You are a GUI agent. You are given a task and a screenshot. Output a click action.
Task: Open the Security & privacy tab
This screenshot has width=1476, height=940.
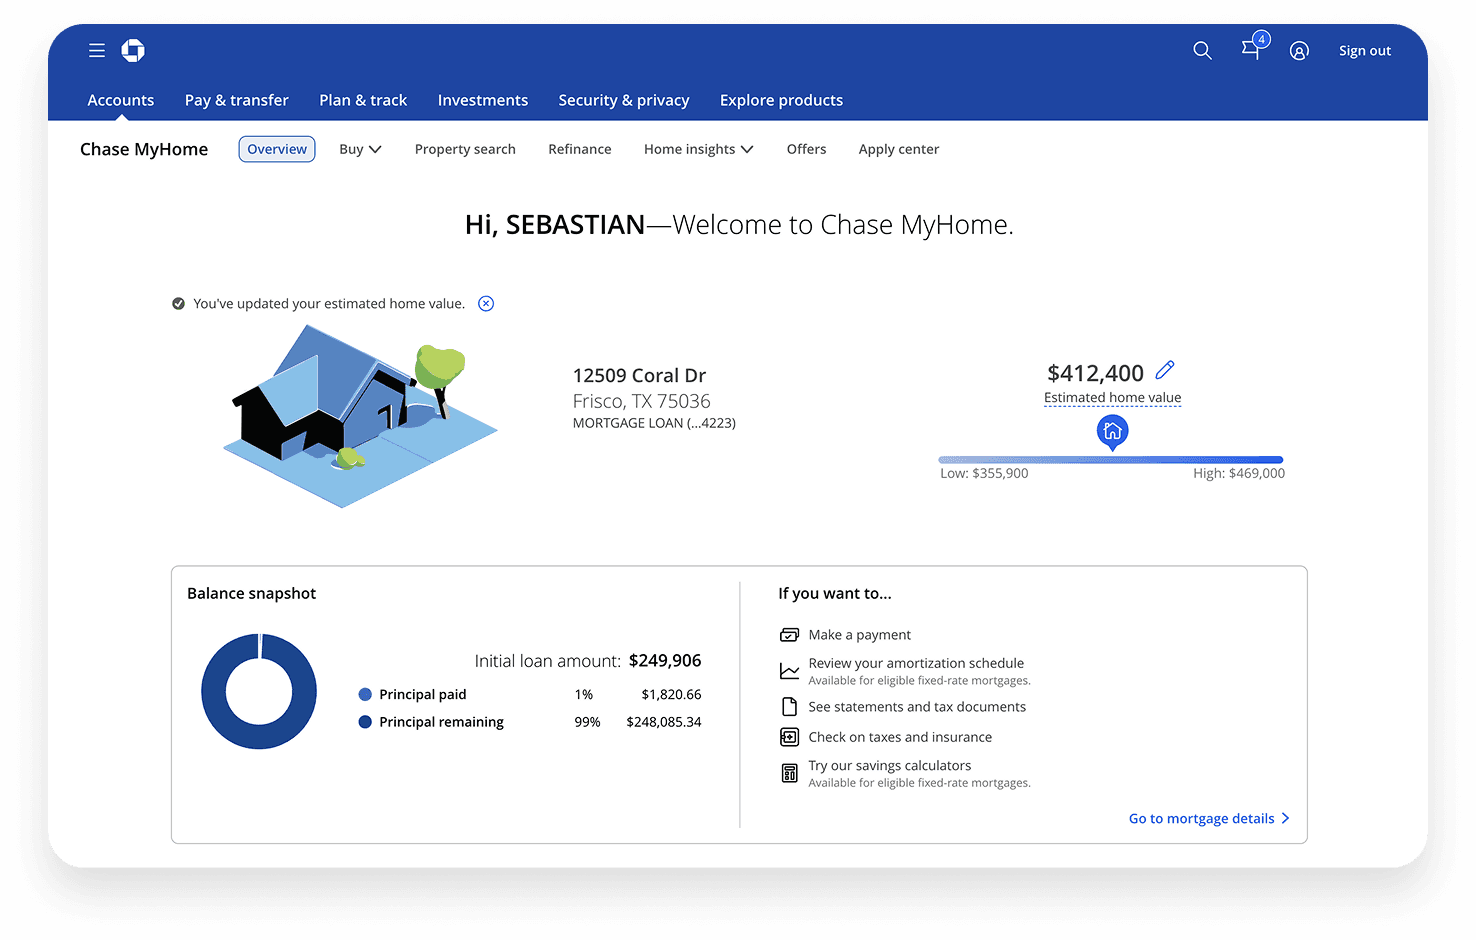(624, 100)
